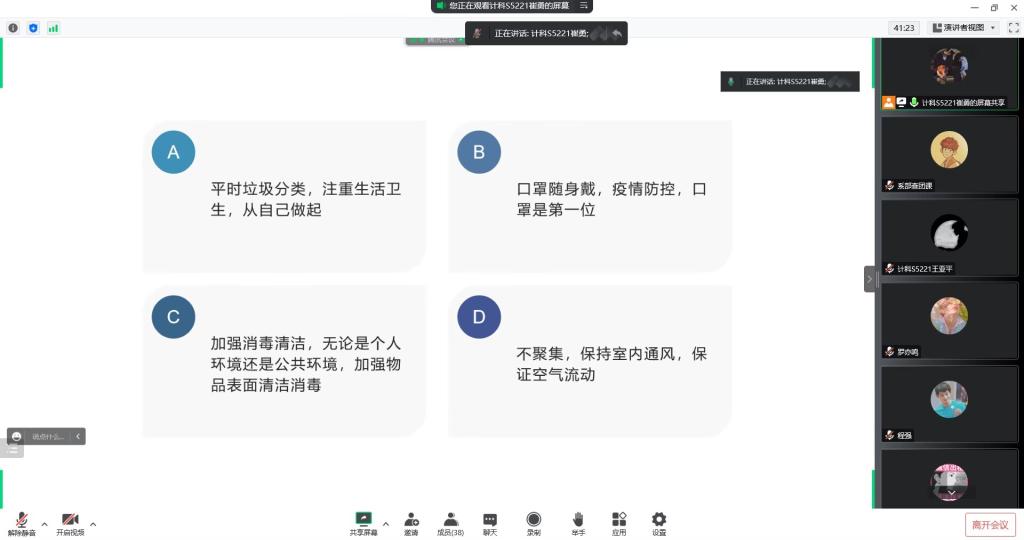Unmute the microphone (解除静音)
The height and width of the screenshot is (540, 1024).
click(21, 523)
